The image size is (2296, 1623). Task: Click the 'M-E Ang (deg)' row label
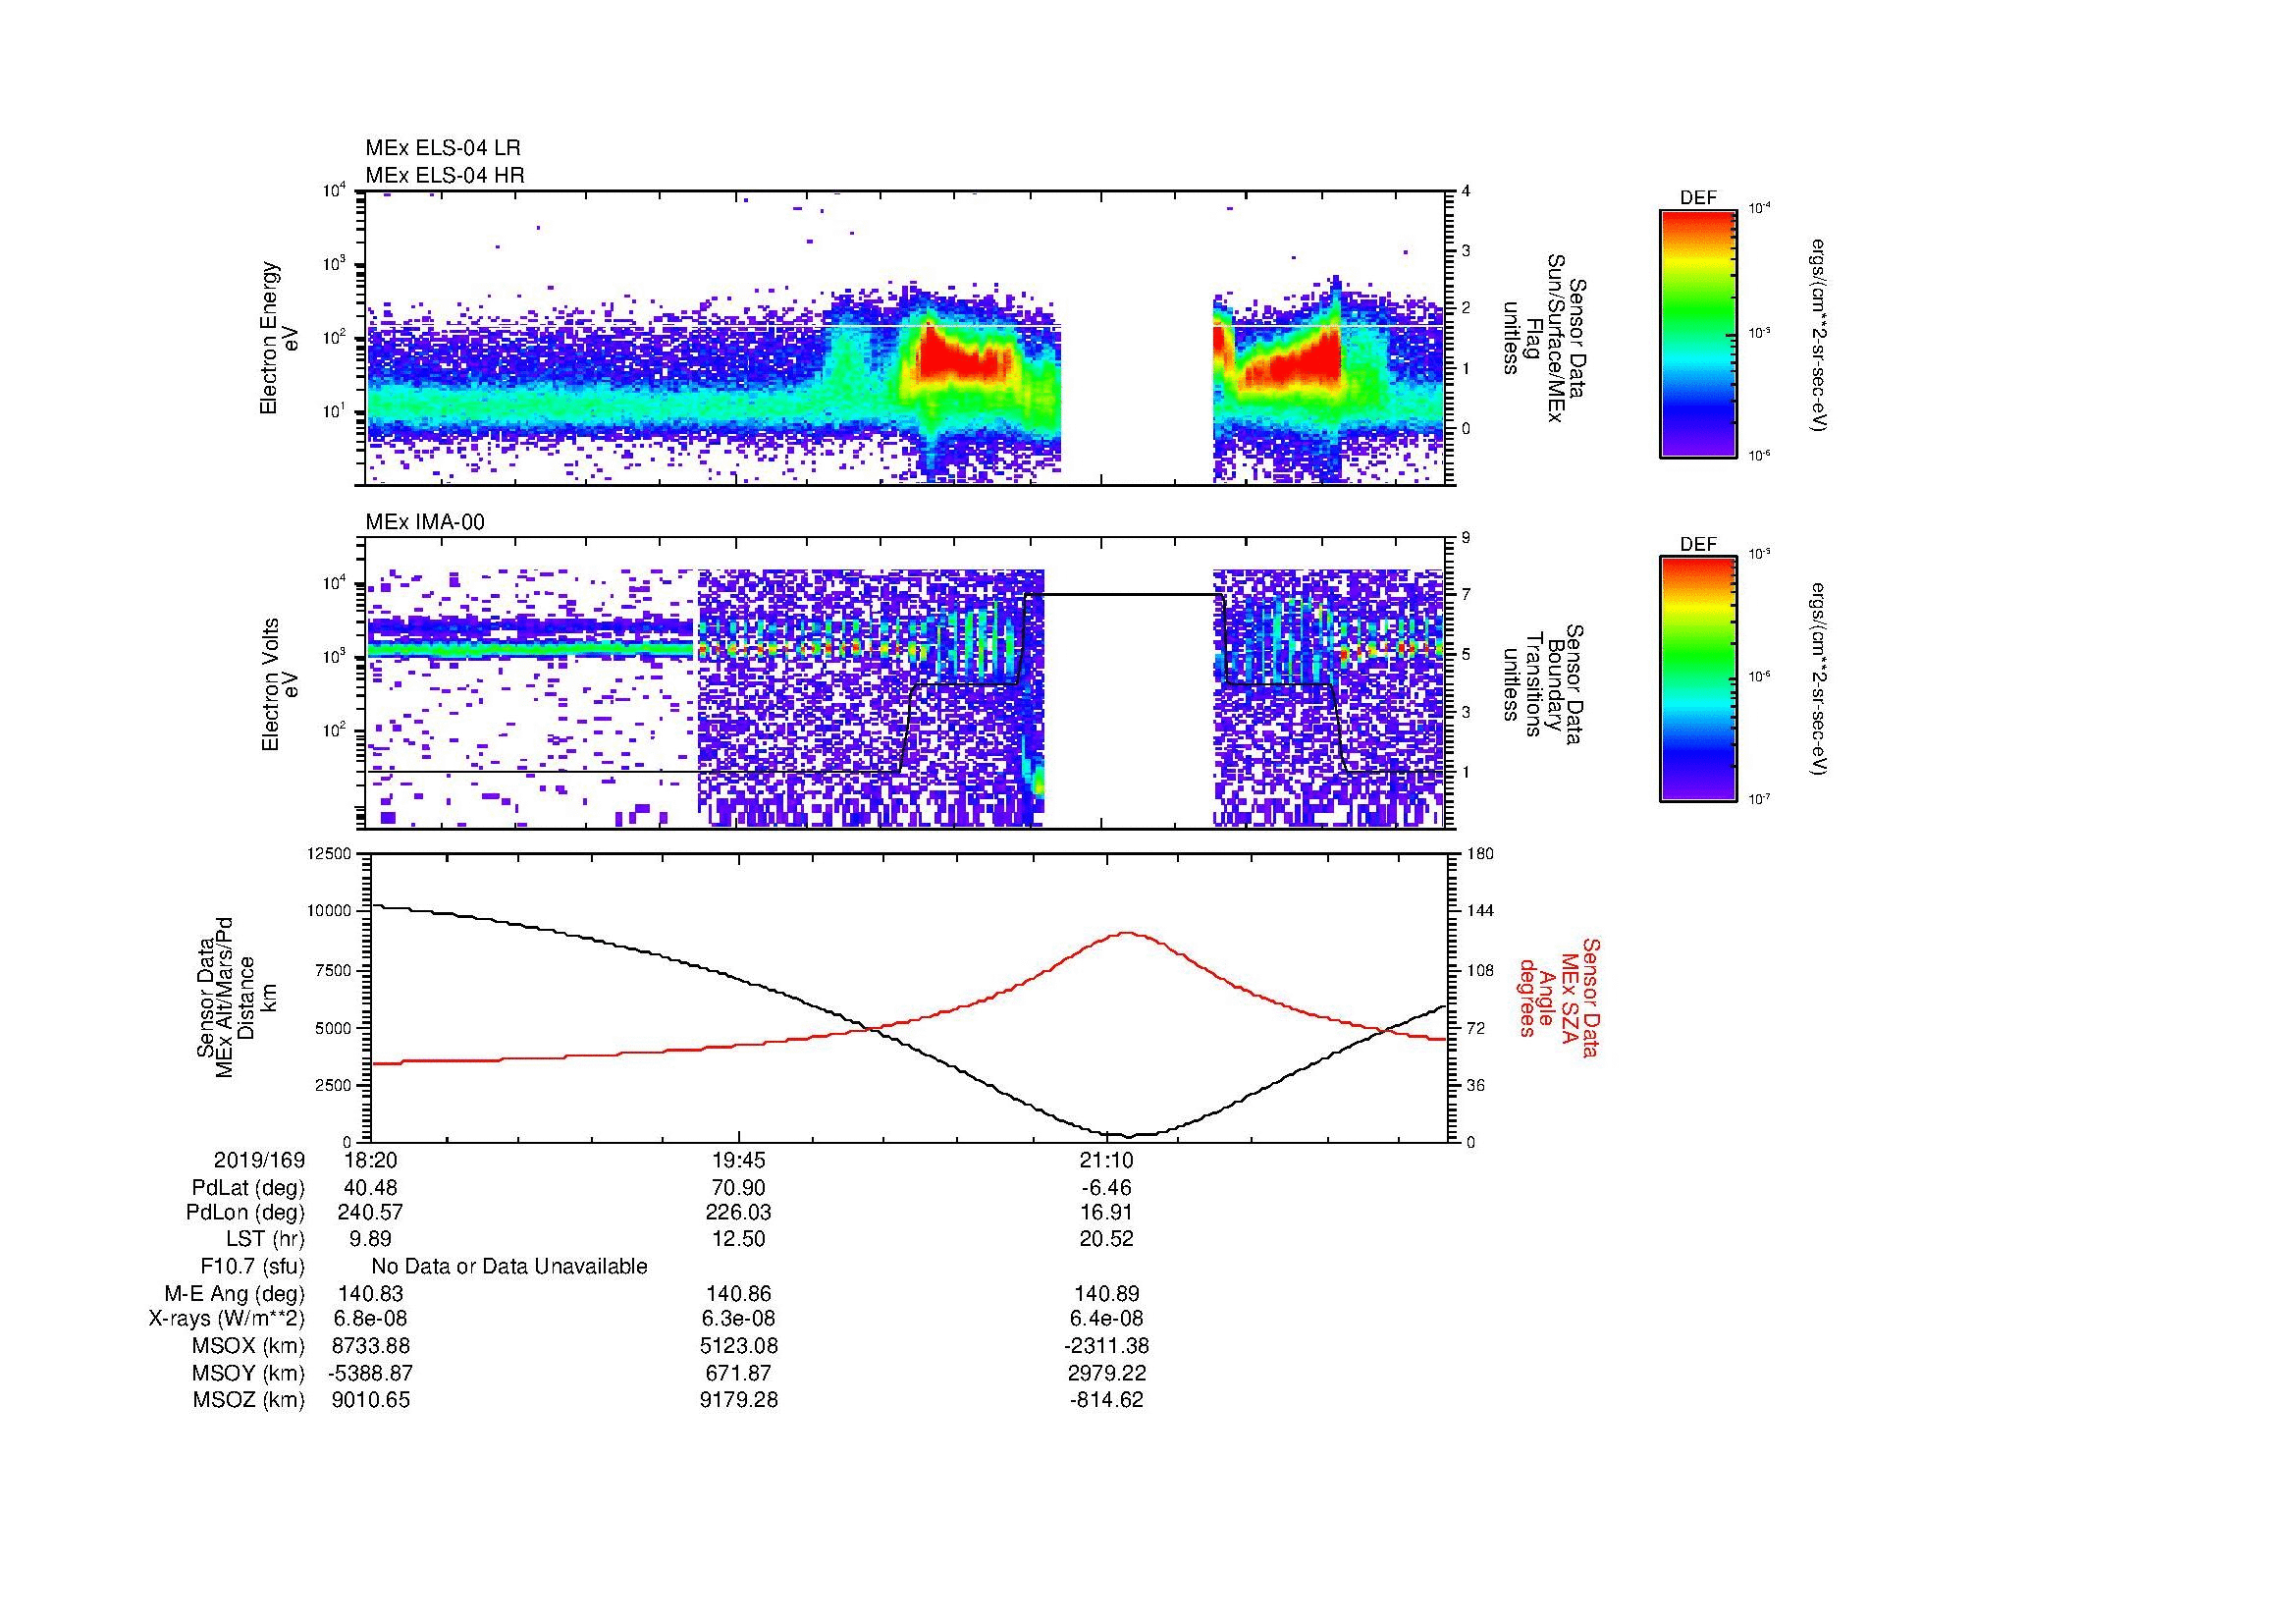click(235, 1294)
